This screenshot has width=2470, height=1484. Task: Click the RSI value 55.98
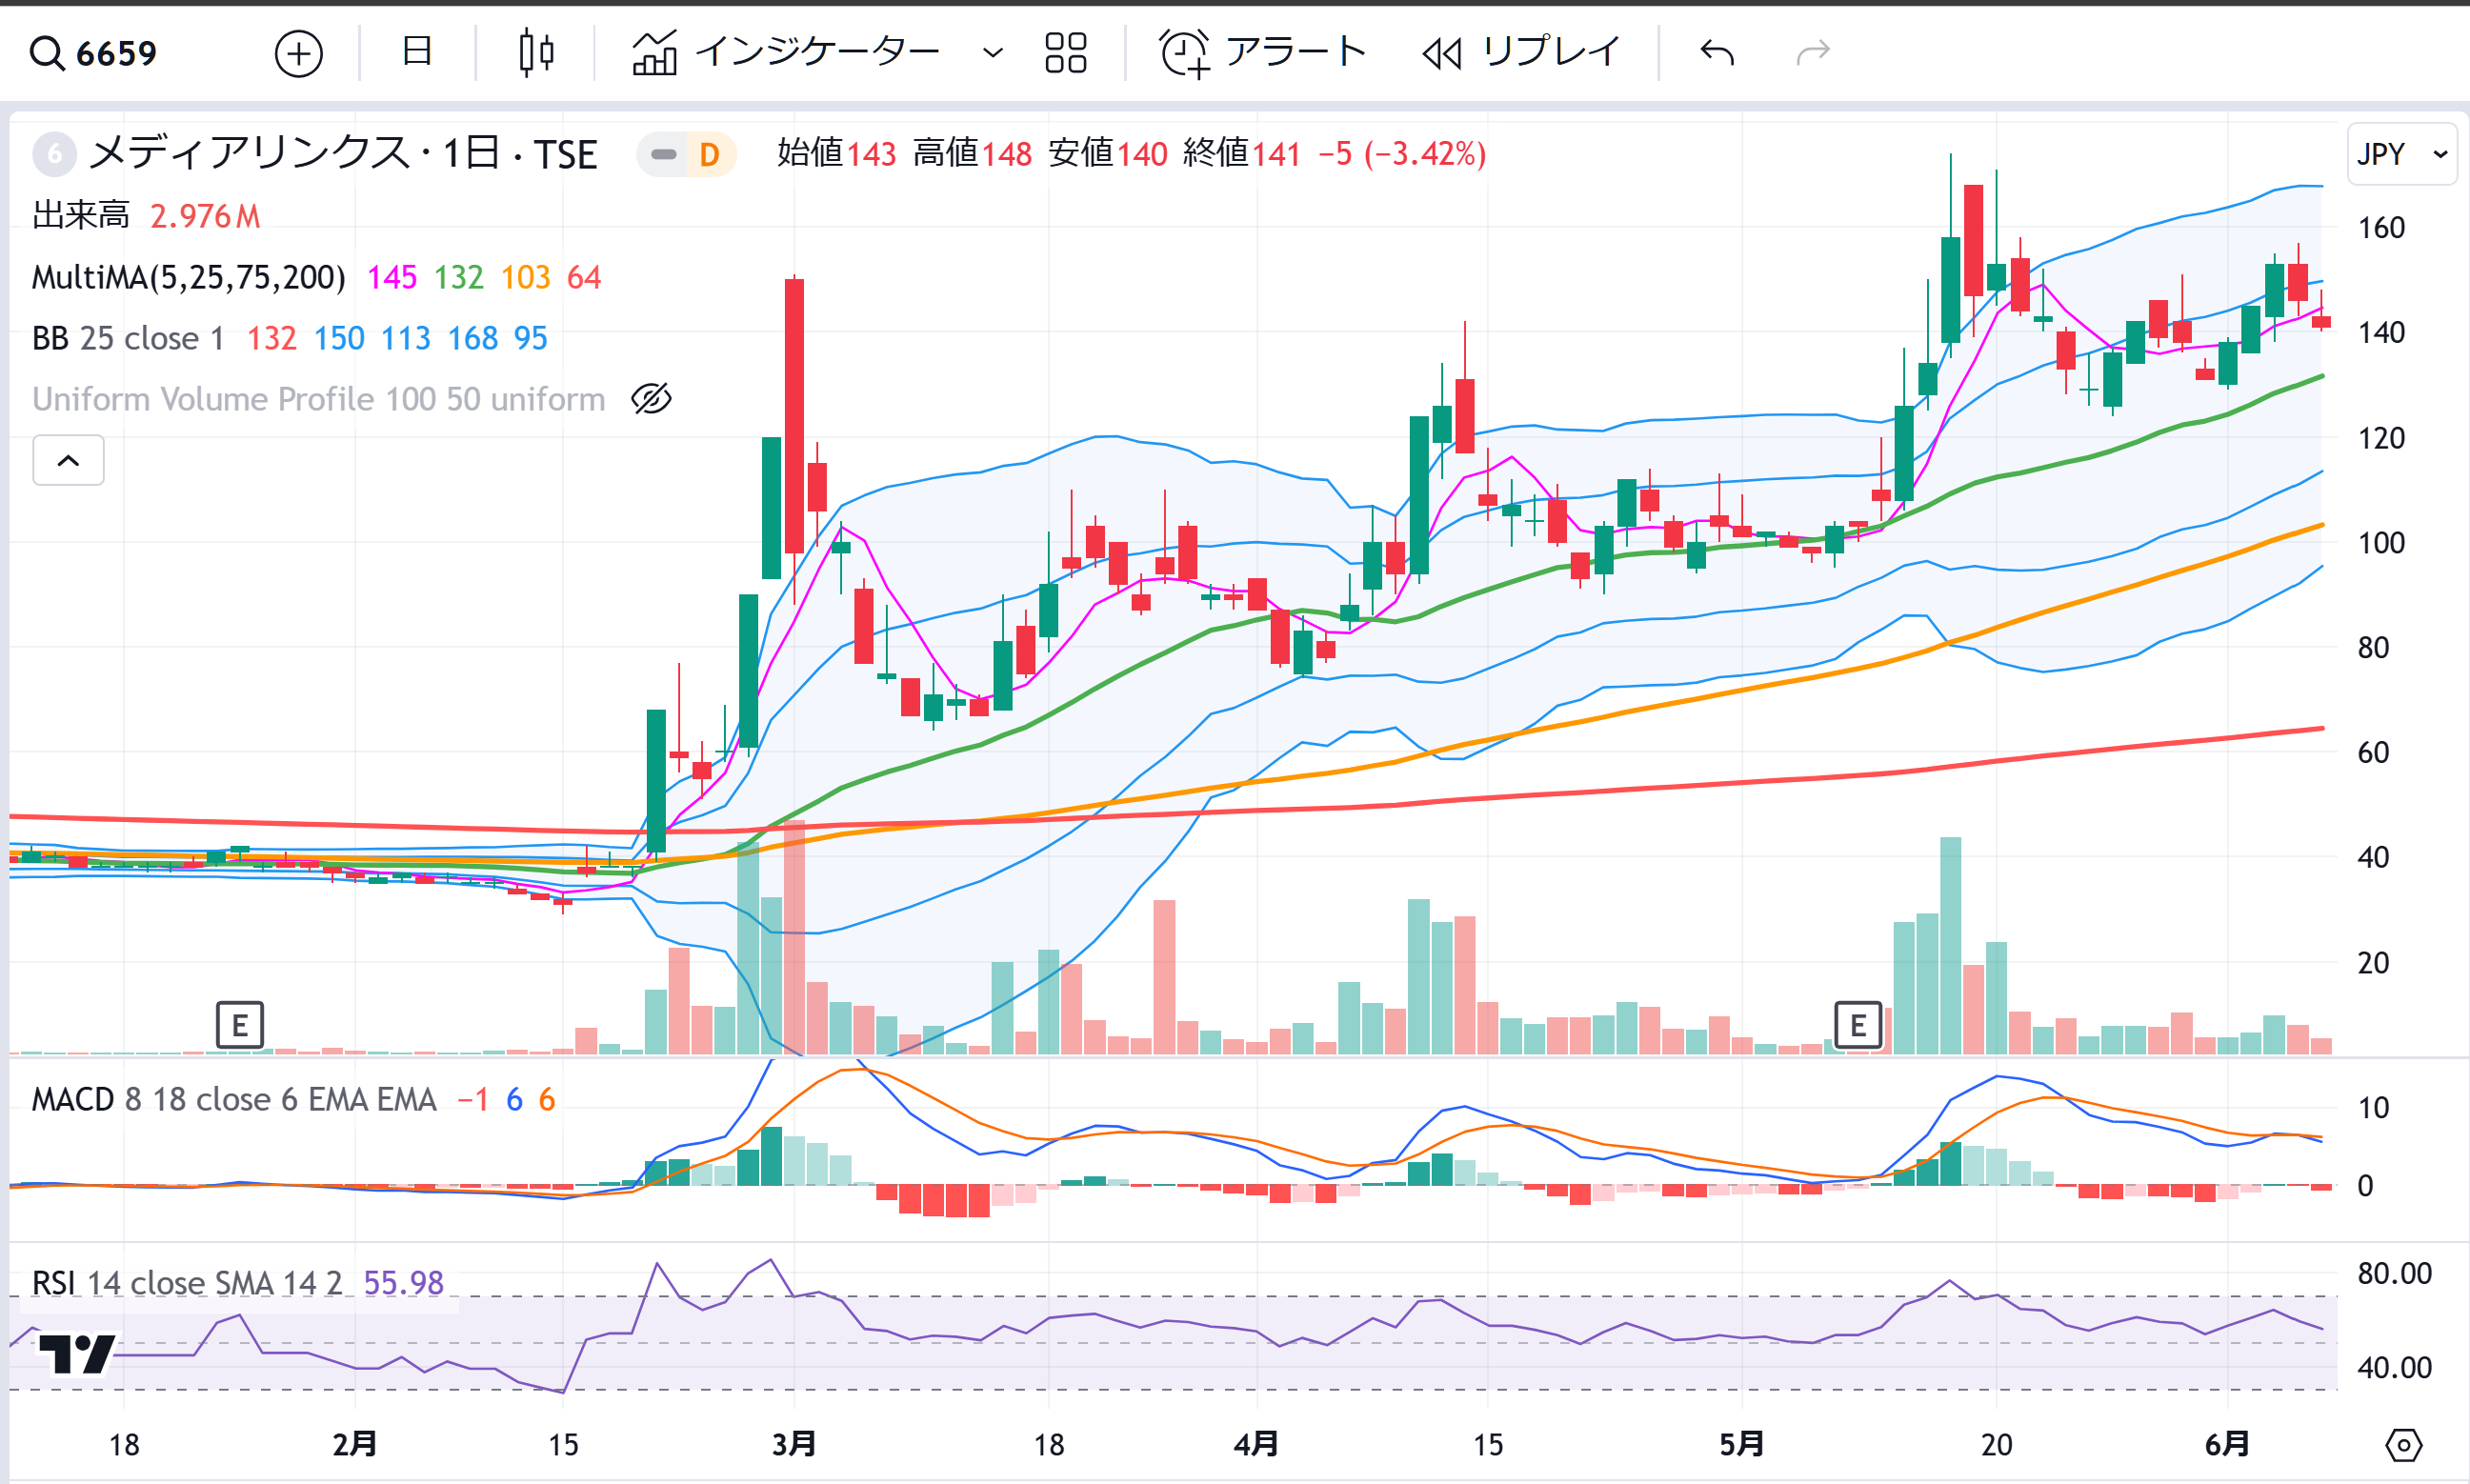pyautogui.click(x=403, y=1282)
